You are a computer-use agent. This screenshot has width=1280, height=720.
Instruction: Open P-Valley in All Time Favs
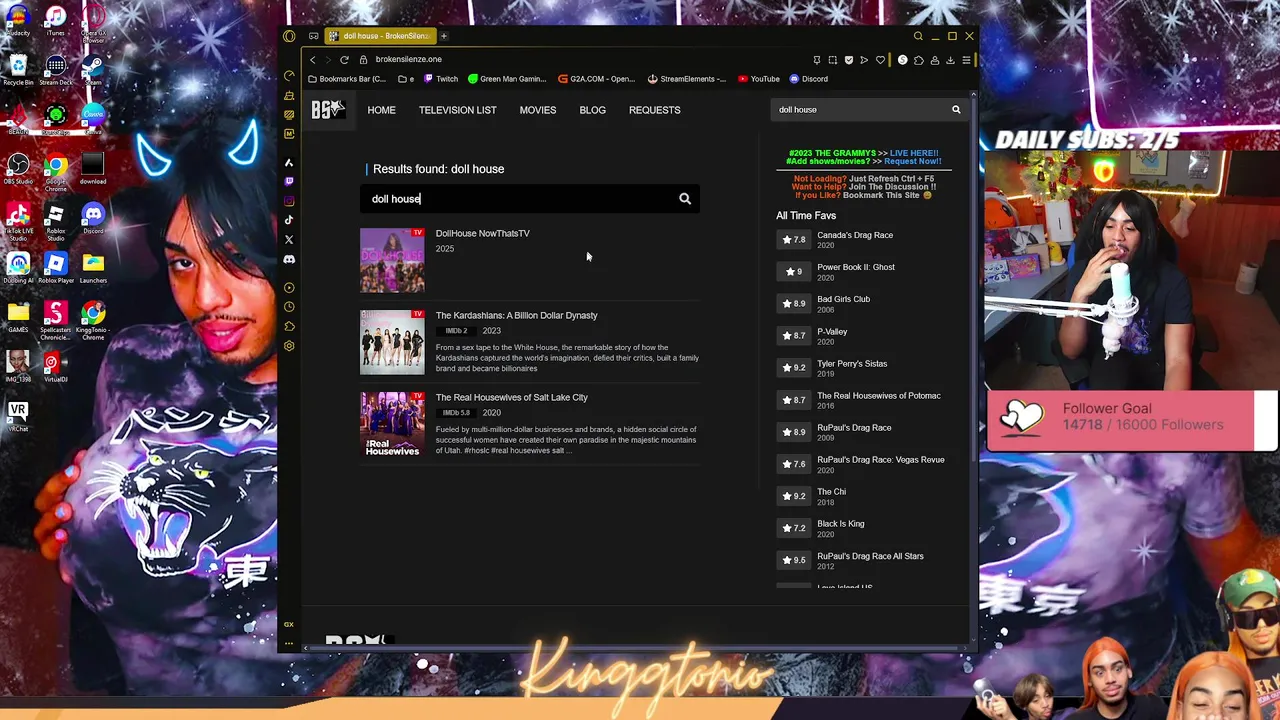pos(832,331)
